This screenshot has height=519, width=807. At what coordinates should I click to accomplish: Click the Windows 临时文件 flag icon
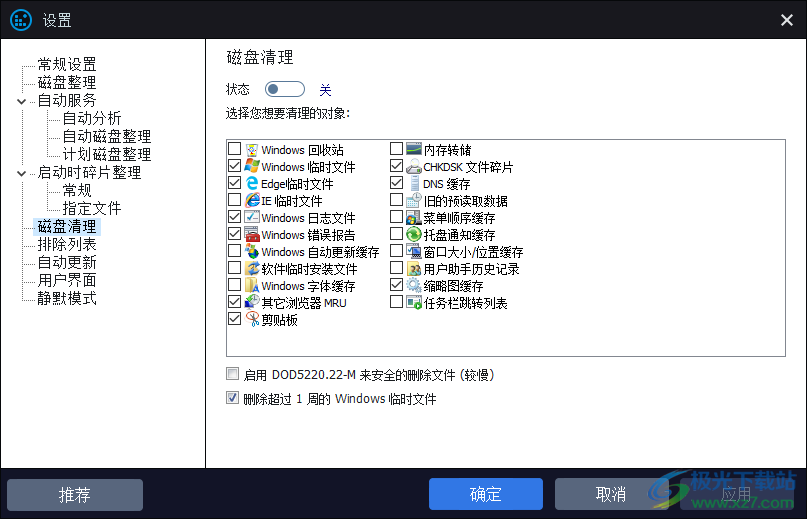pyautogui.click(x=252, y=166)
